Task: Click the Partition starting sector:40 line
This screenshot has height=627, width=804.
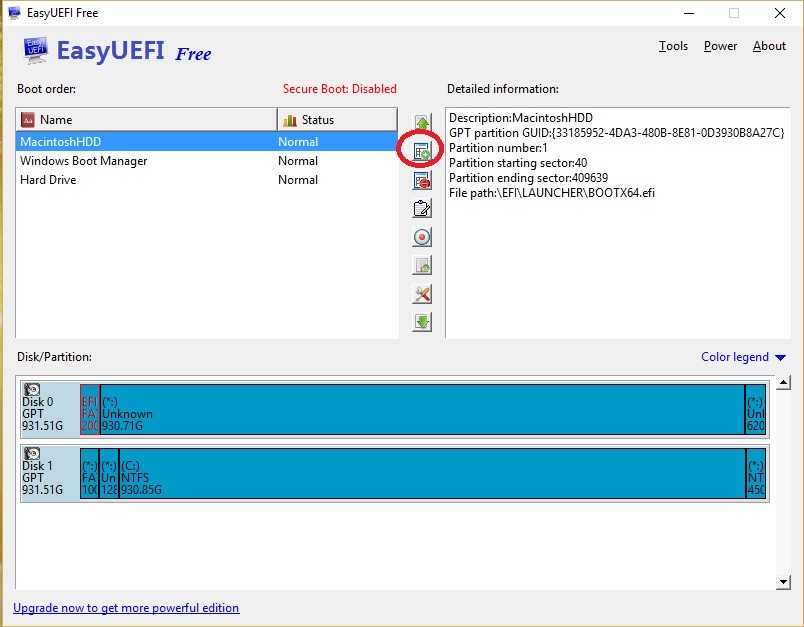Action: 518,163
